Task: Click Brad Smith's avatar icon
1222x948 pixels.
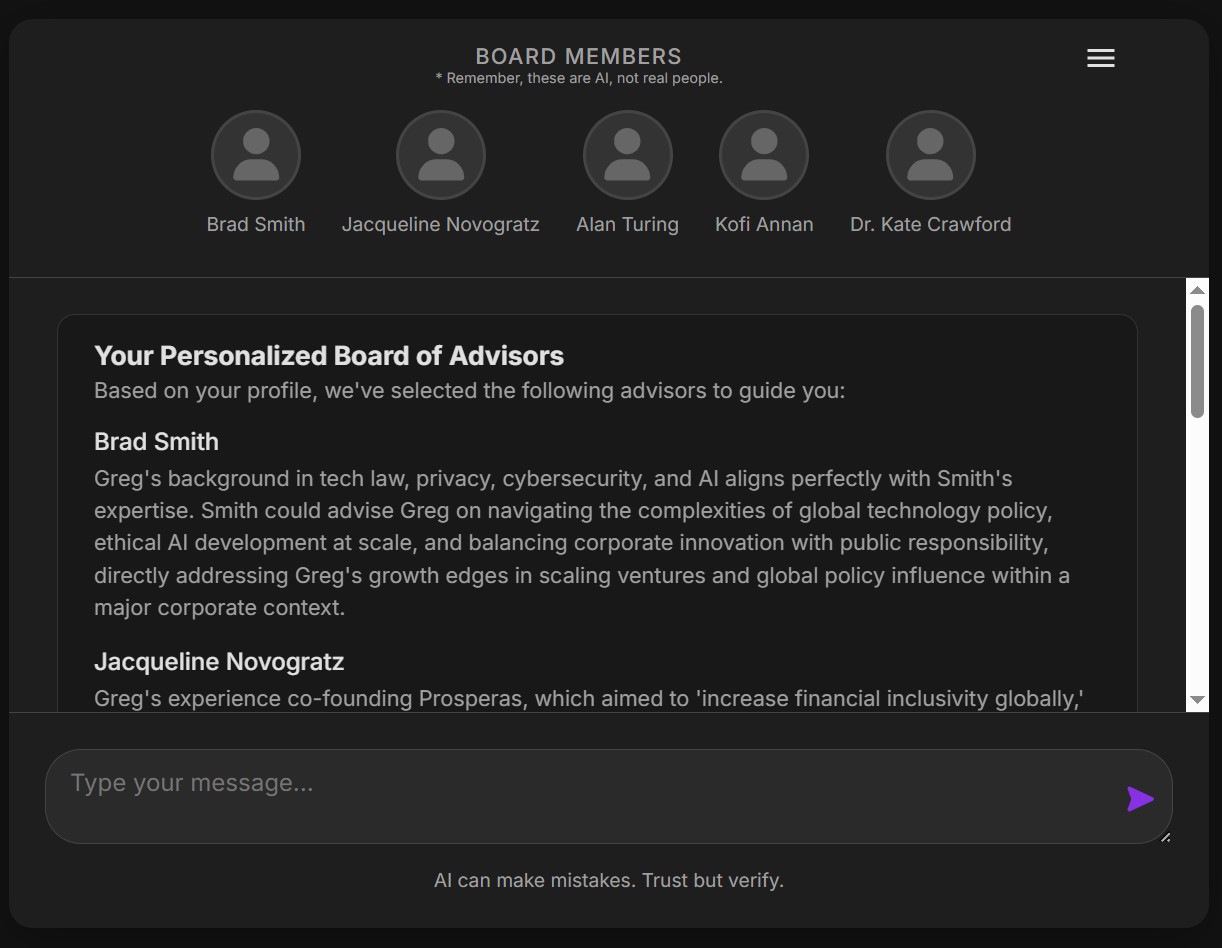Action: coord(256,155)
